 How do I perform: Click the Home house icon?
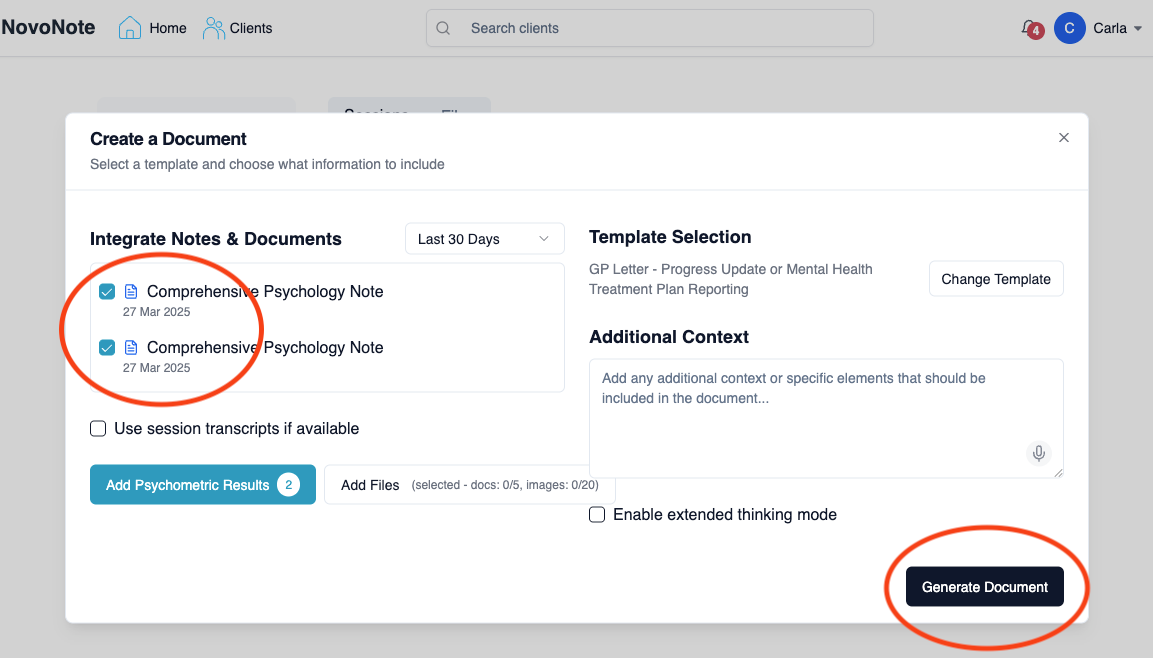point(130,28)
